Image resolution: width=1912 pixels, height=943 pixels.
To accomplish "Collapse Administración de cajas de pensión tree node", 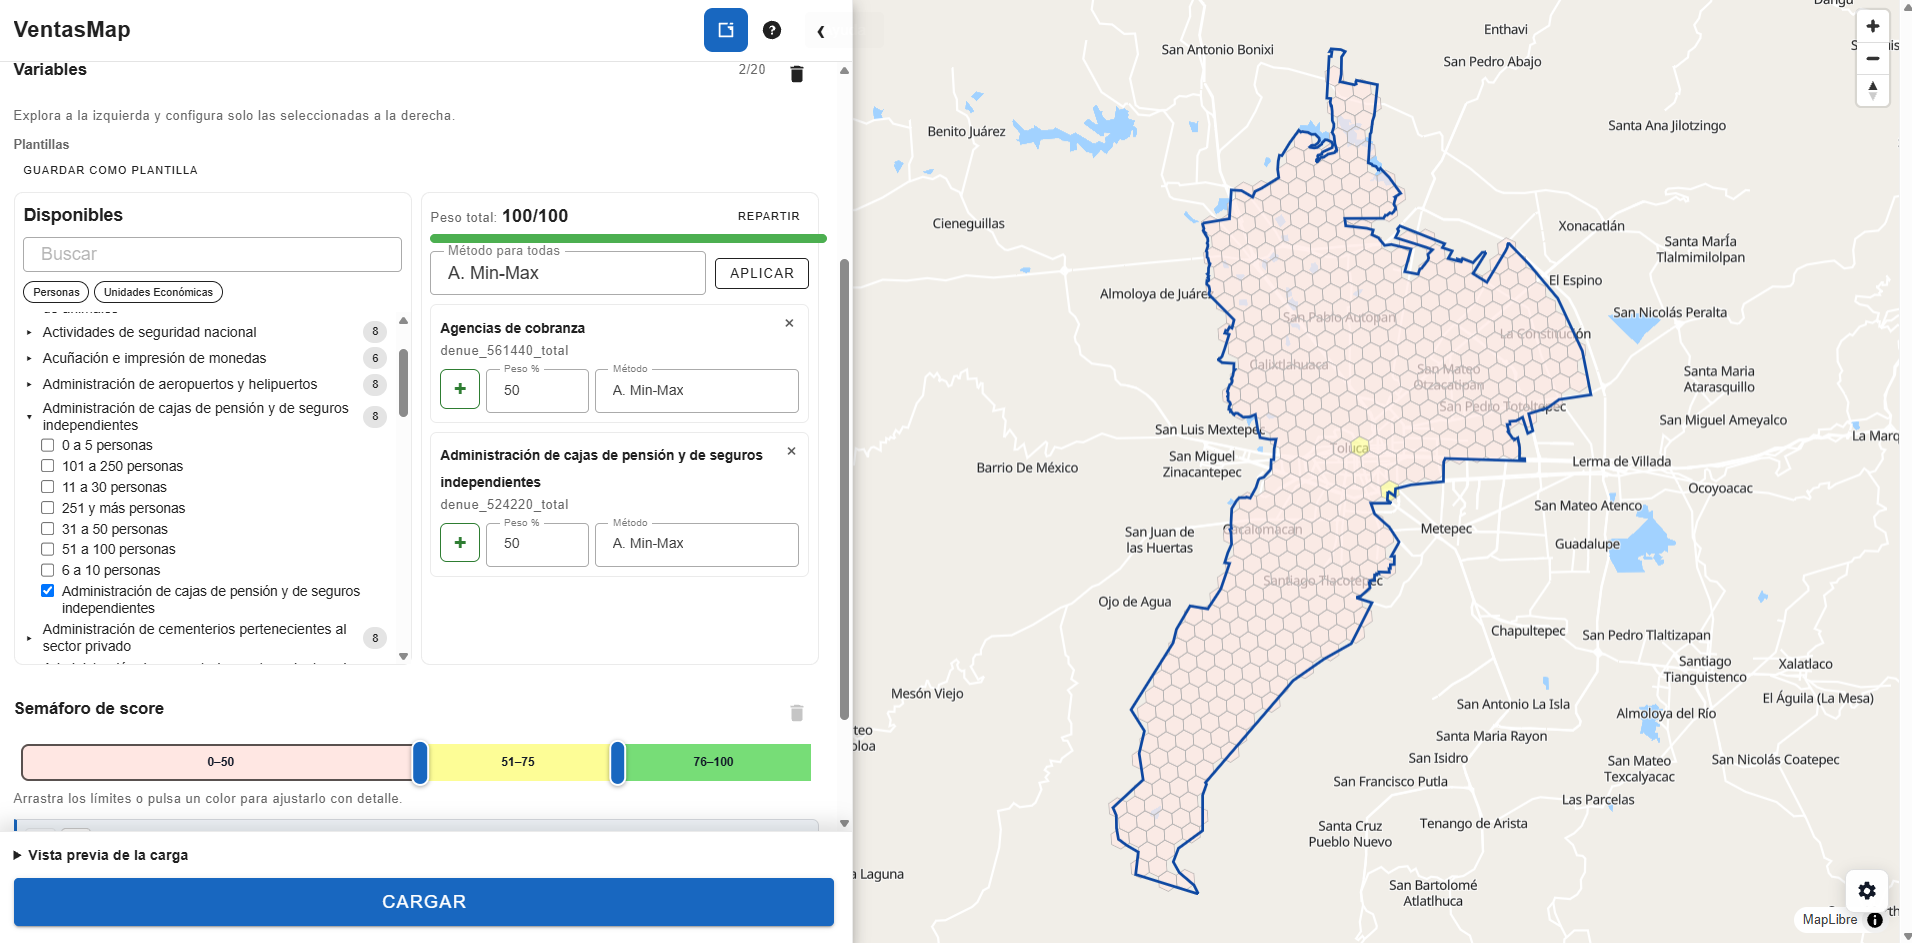I will 29,416.
